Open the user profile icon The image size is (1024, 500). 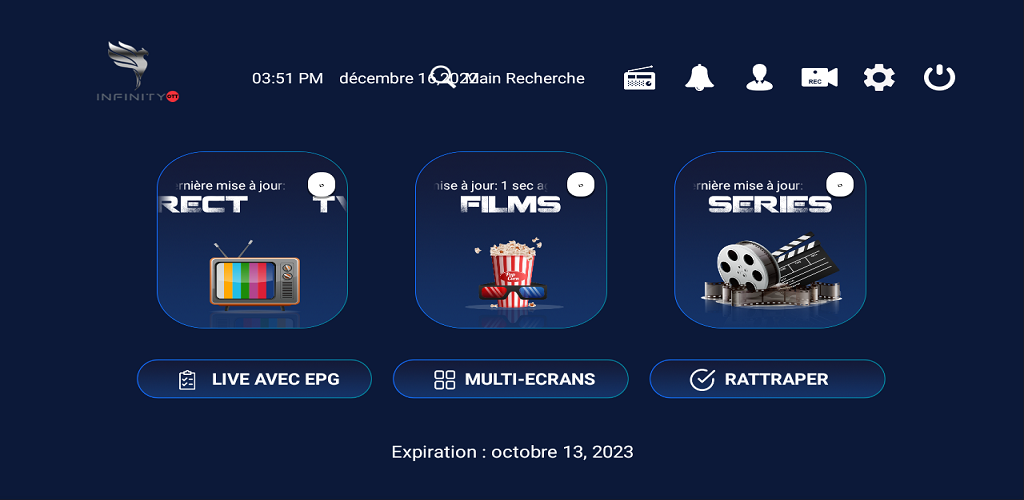click(760, 78)
